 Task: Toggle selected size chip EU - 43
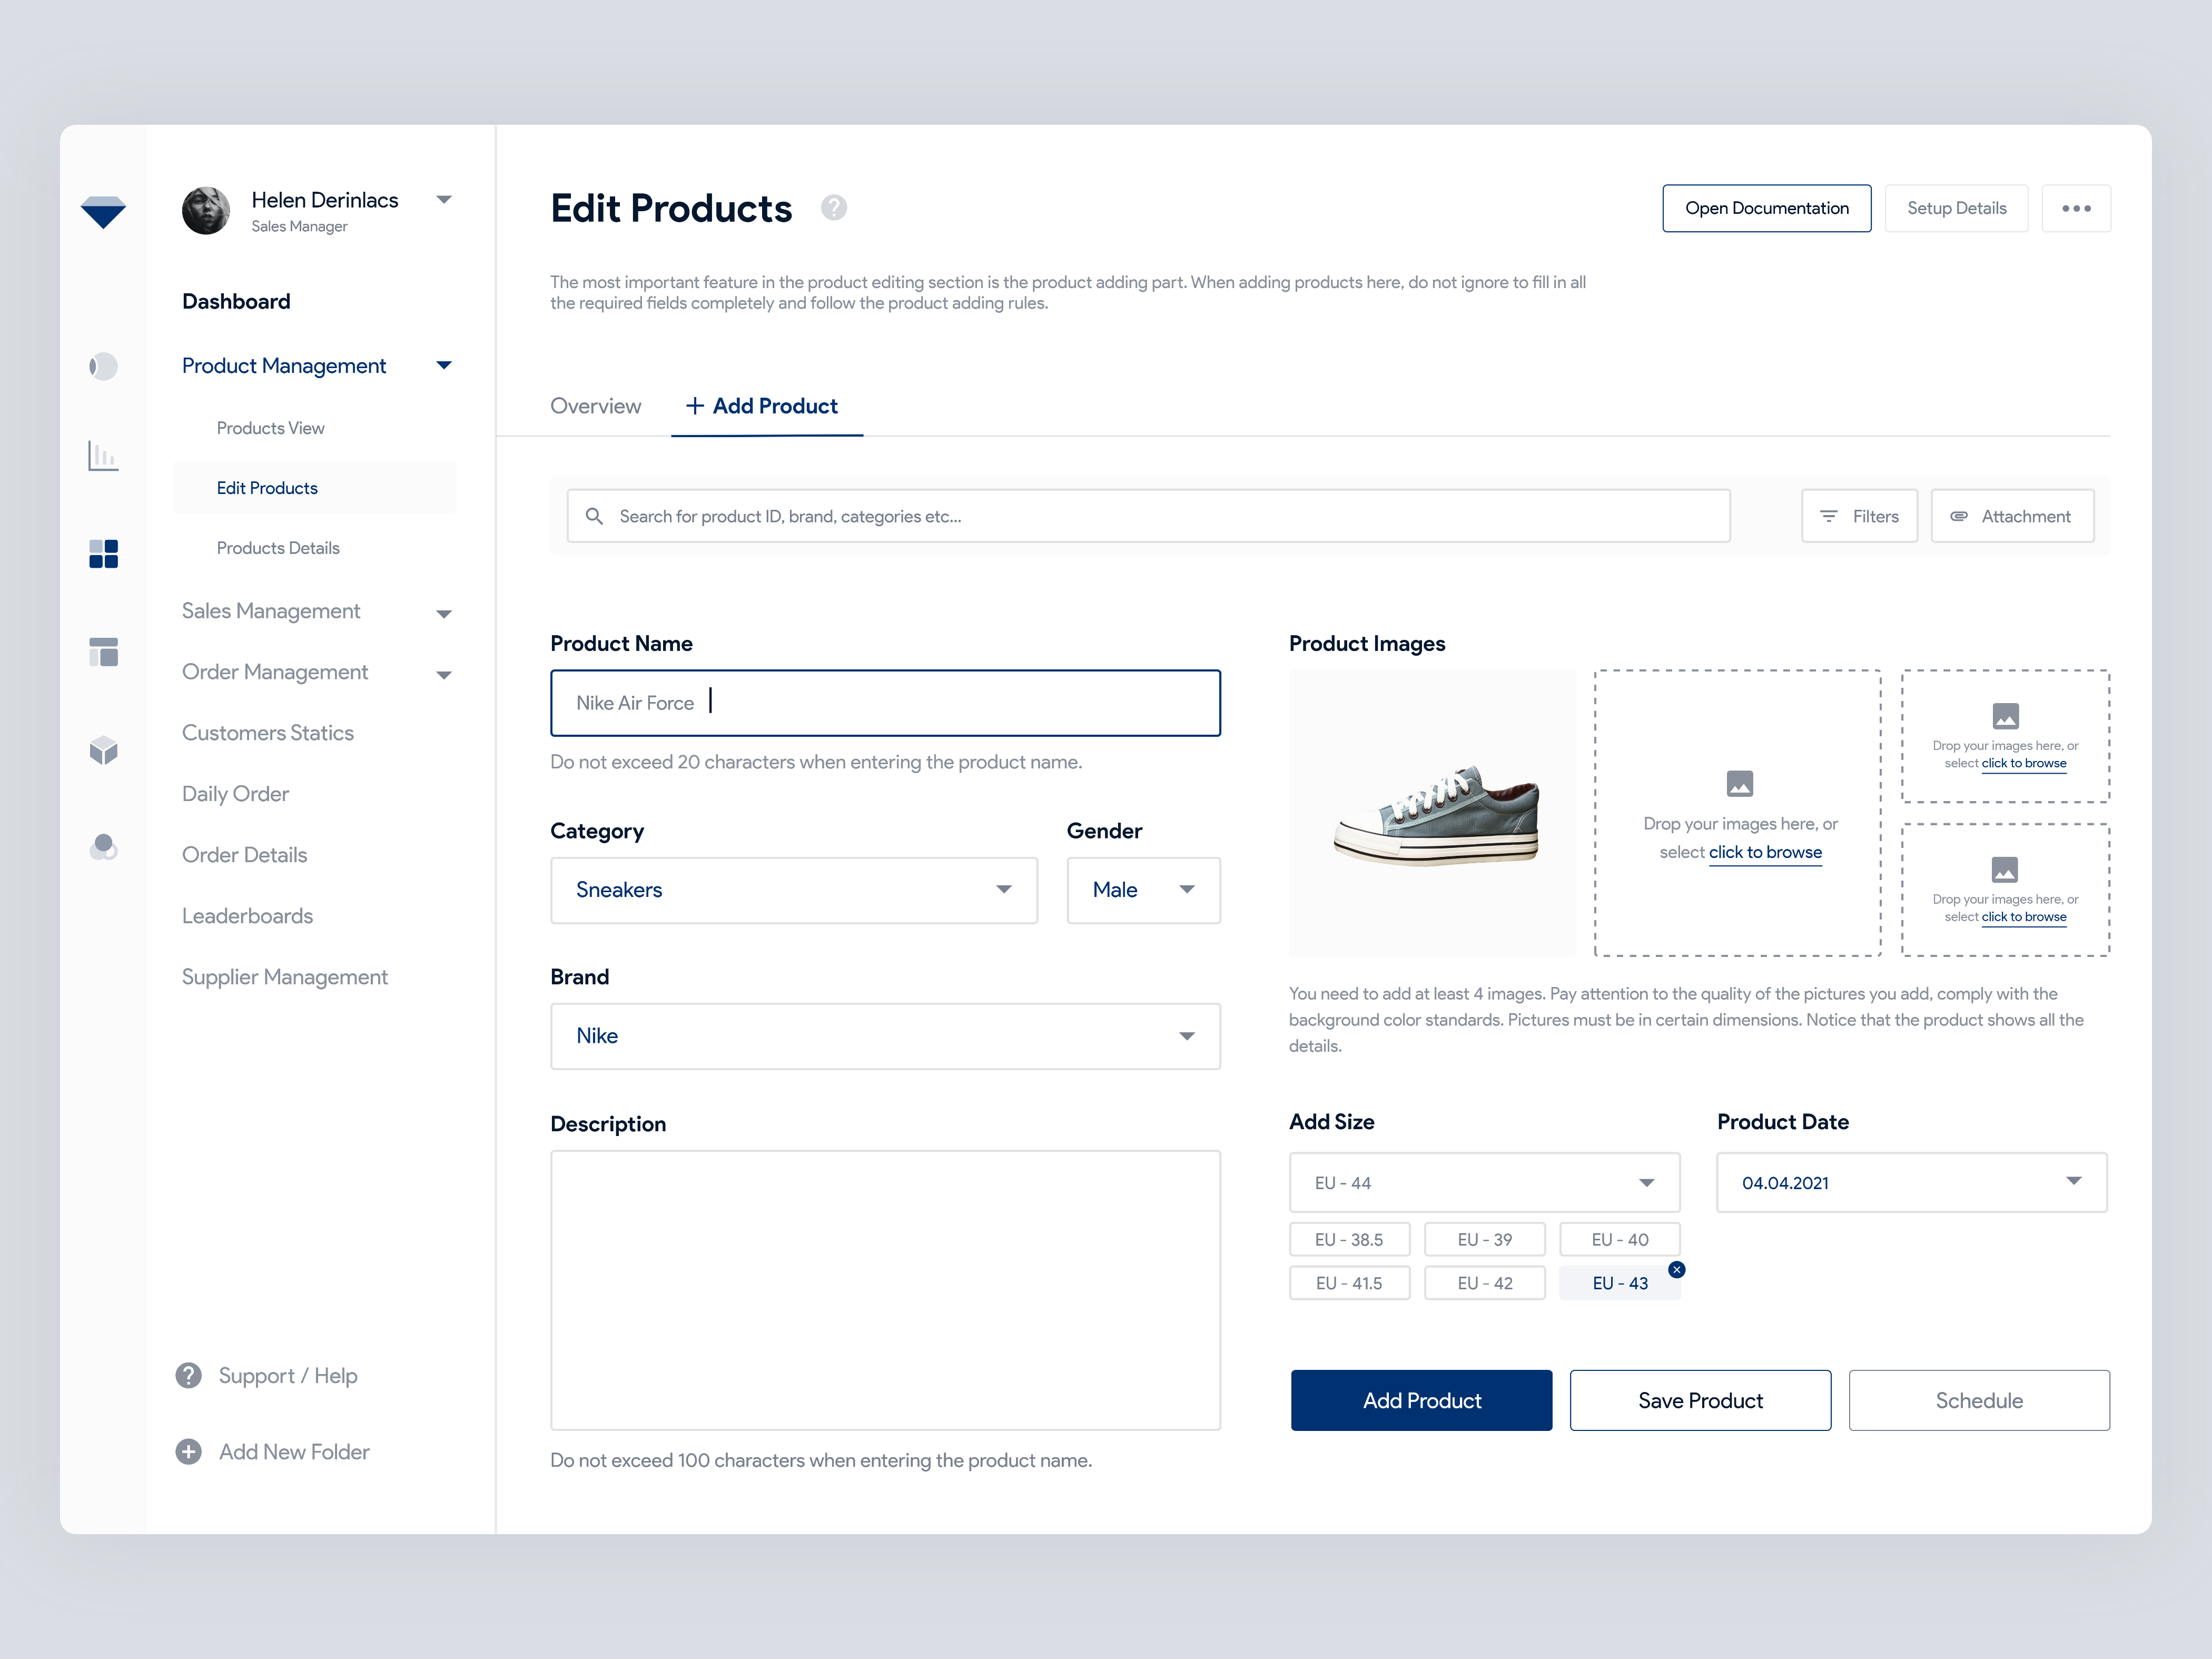point(1620,1283)
